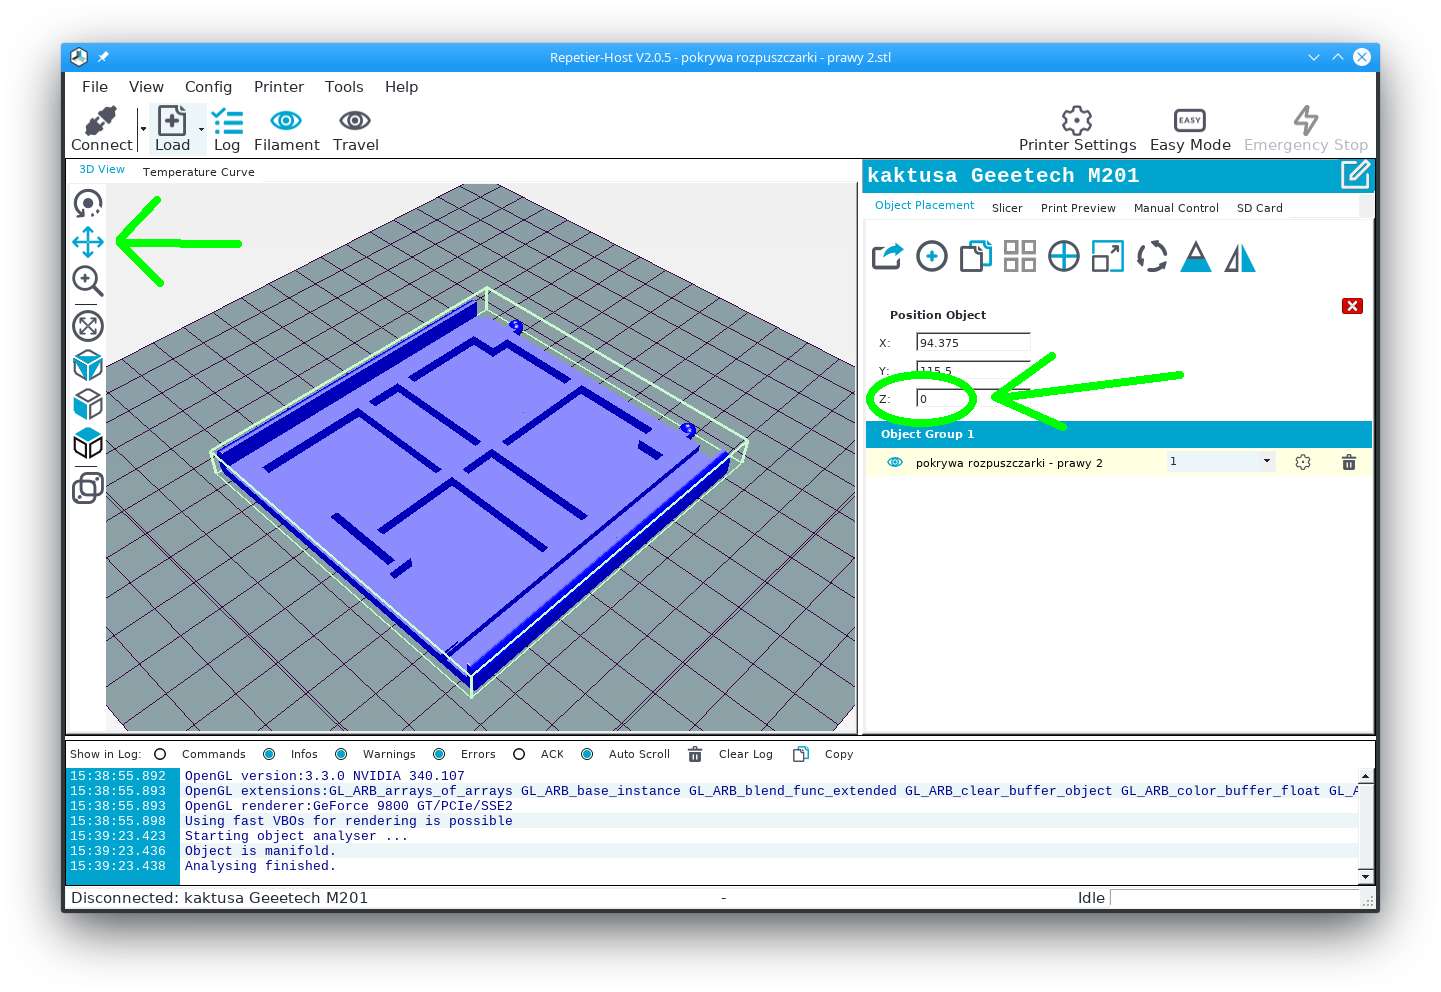This screenshot has height=992, width=1441.
Task: Open the object copies count dropdown
Action: [1266, 461]
